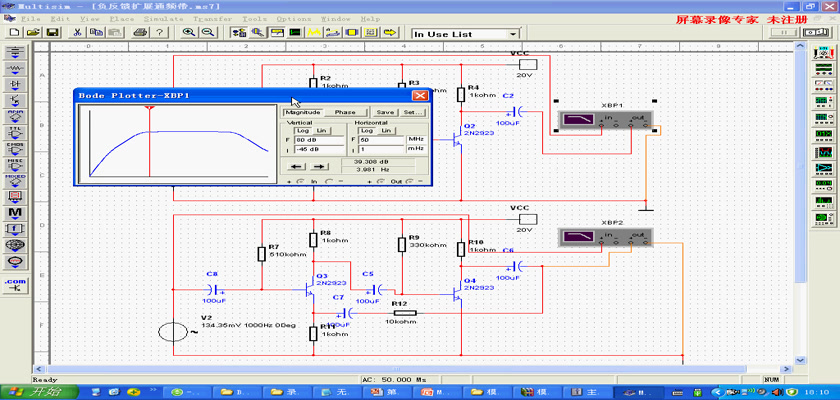Select the V2 AC voltage source symbol

click(173, 332)
